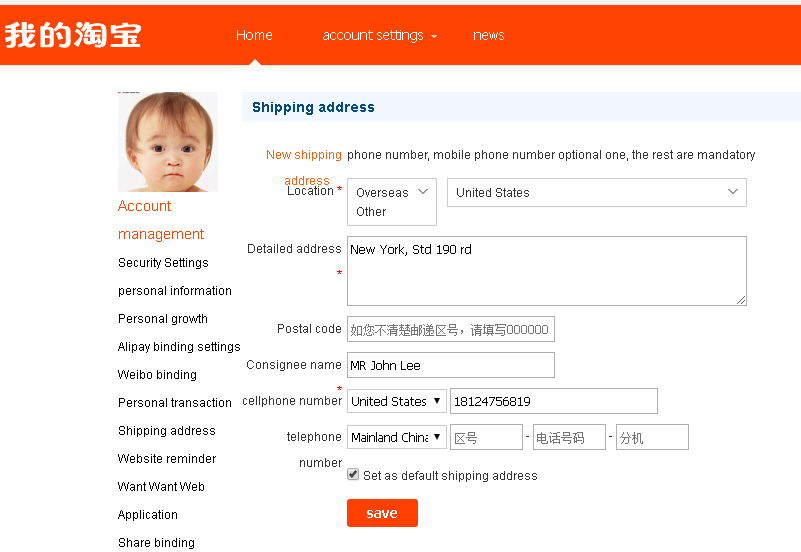Click the Consignee name field
Image resolution: width=801 pixels, height=552 pixels.
coord(450,365)
